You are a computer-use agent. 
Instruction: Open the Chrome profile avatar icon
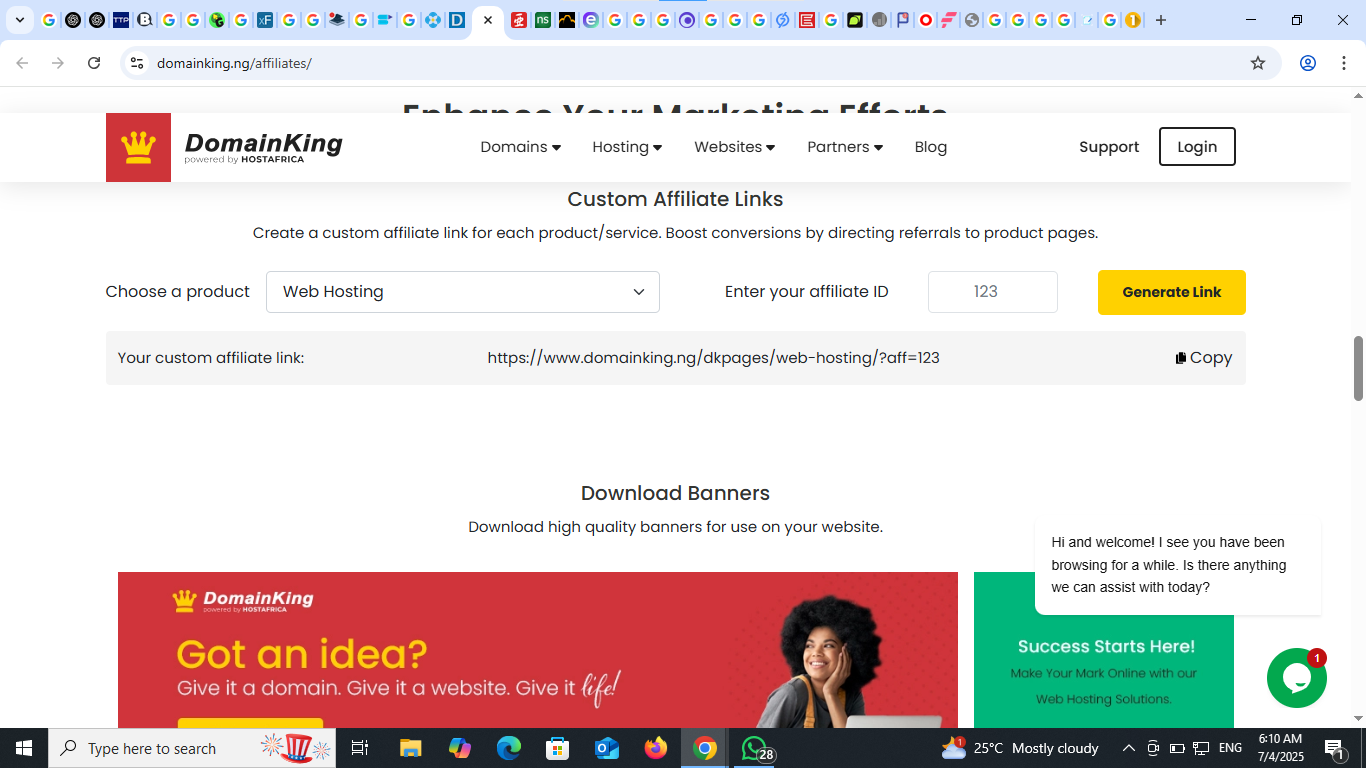click(1307, 63)
